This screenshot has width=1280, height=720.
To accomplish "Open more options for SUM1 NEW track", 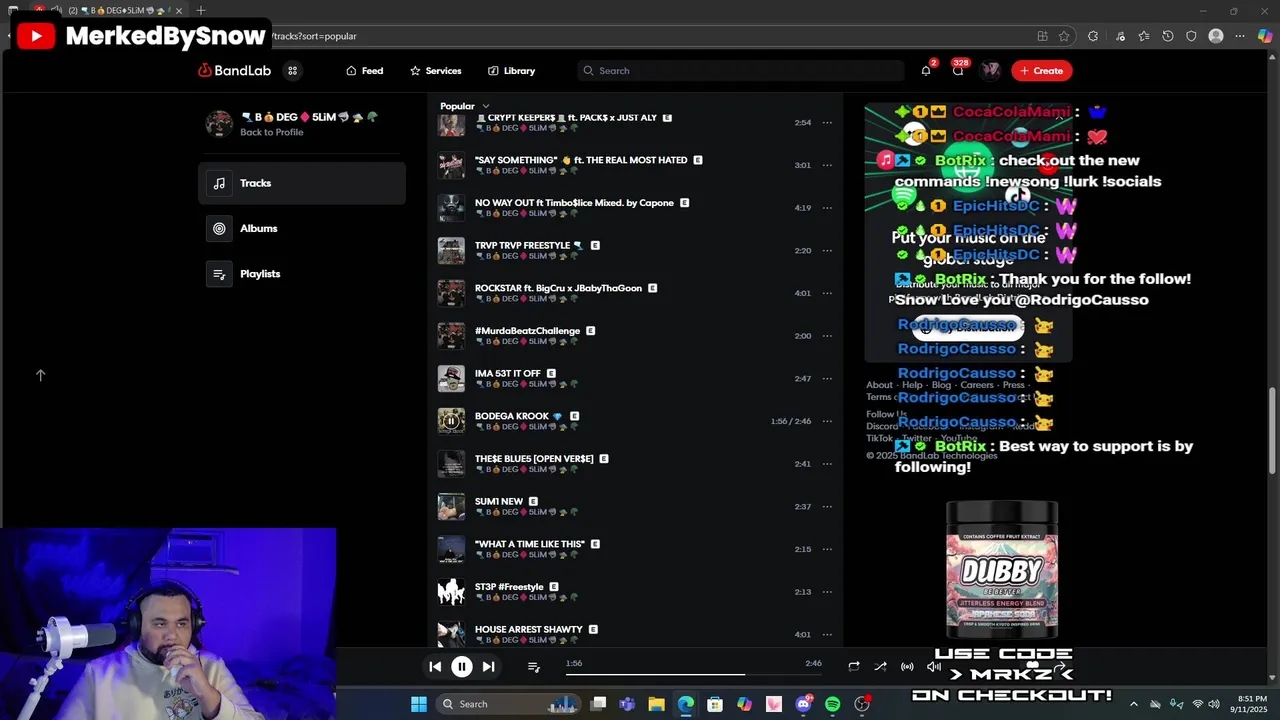I will (827, 507).
